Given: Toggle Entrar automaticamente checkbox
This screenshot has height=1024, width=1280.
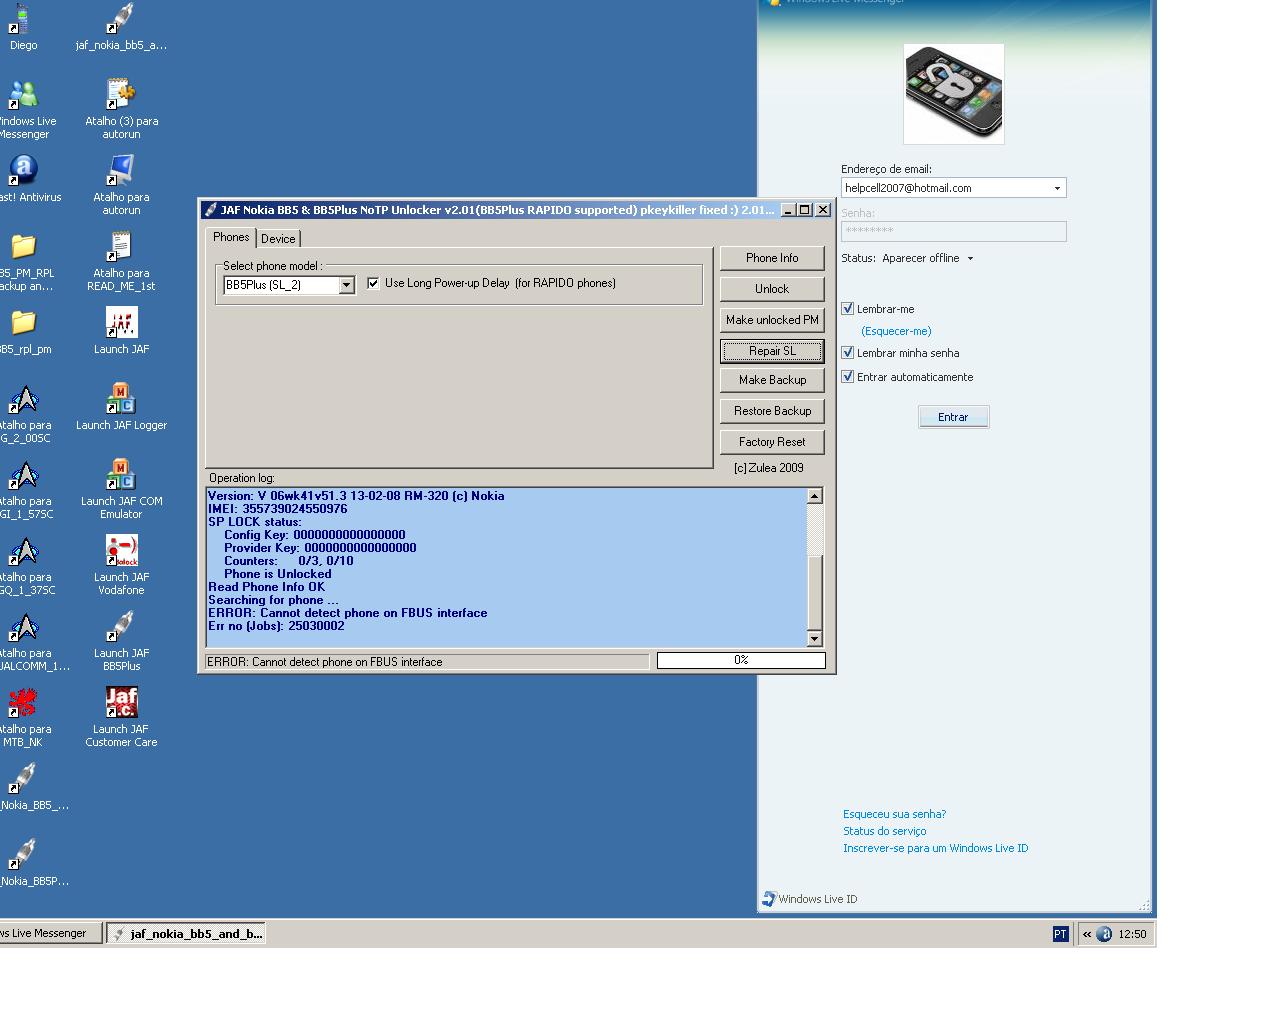Looking at the screenshot, I should 847,377.
